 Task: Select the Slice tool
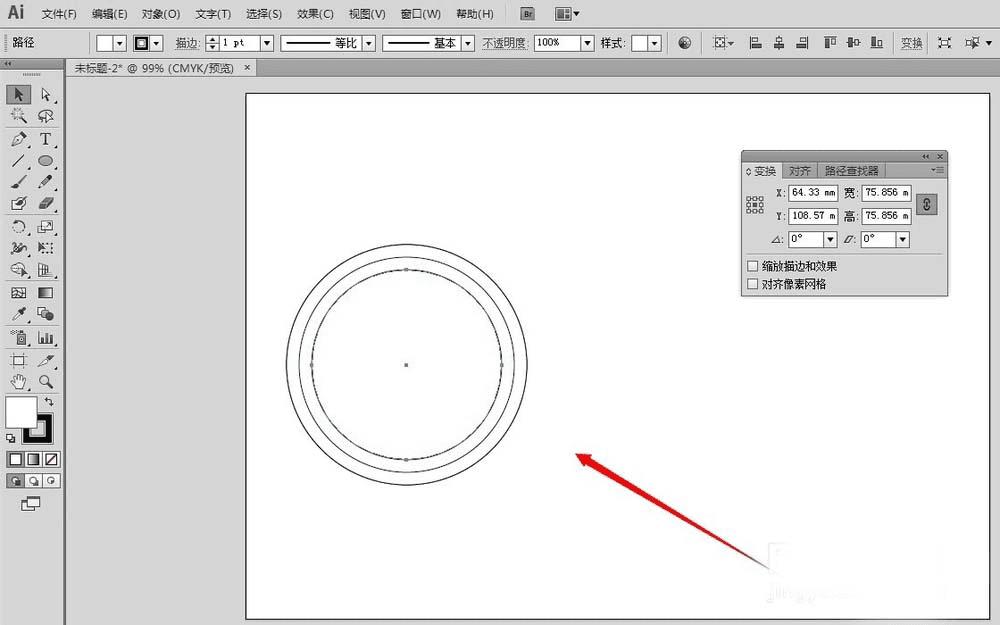[x=45, y=360]
